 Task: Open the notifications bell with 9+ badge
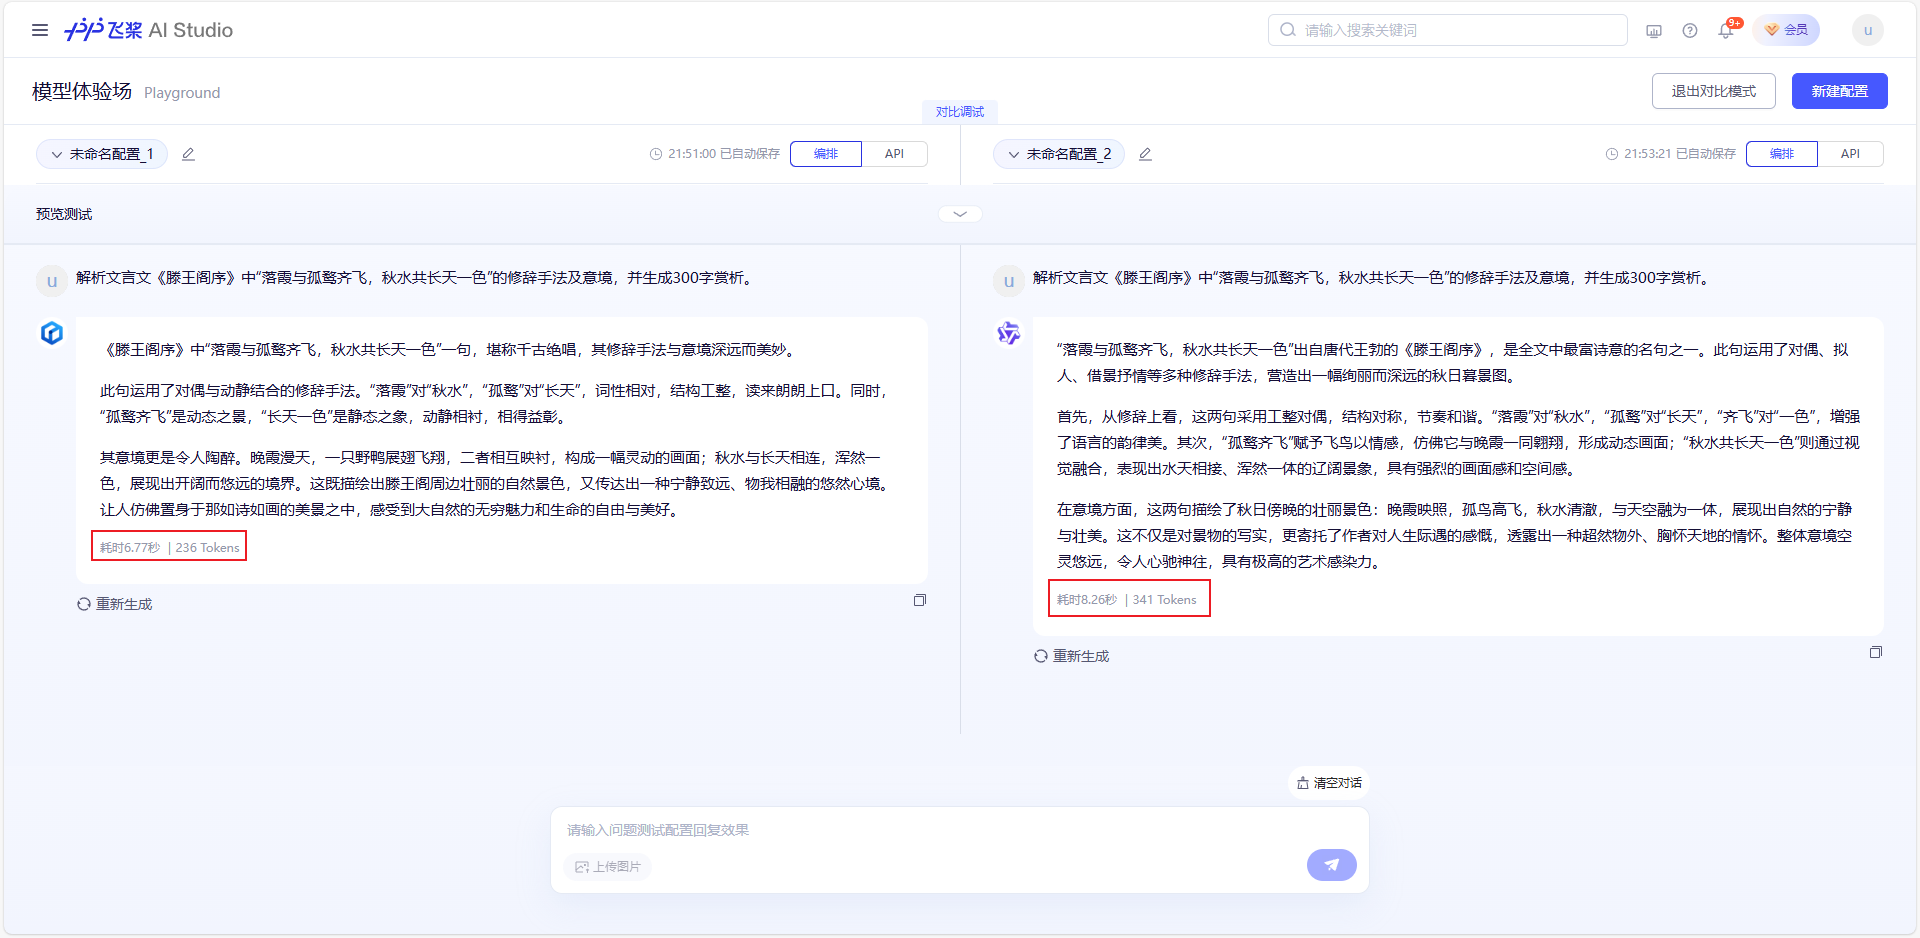[x=1724, y=31]
